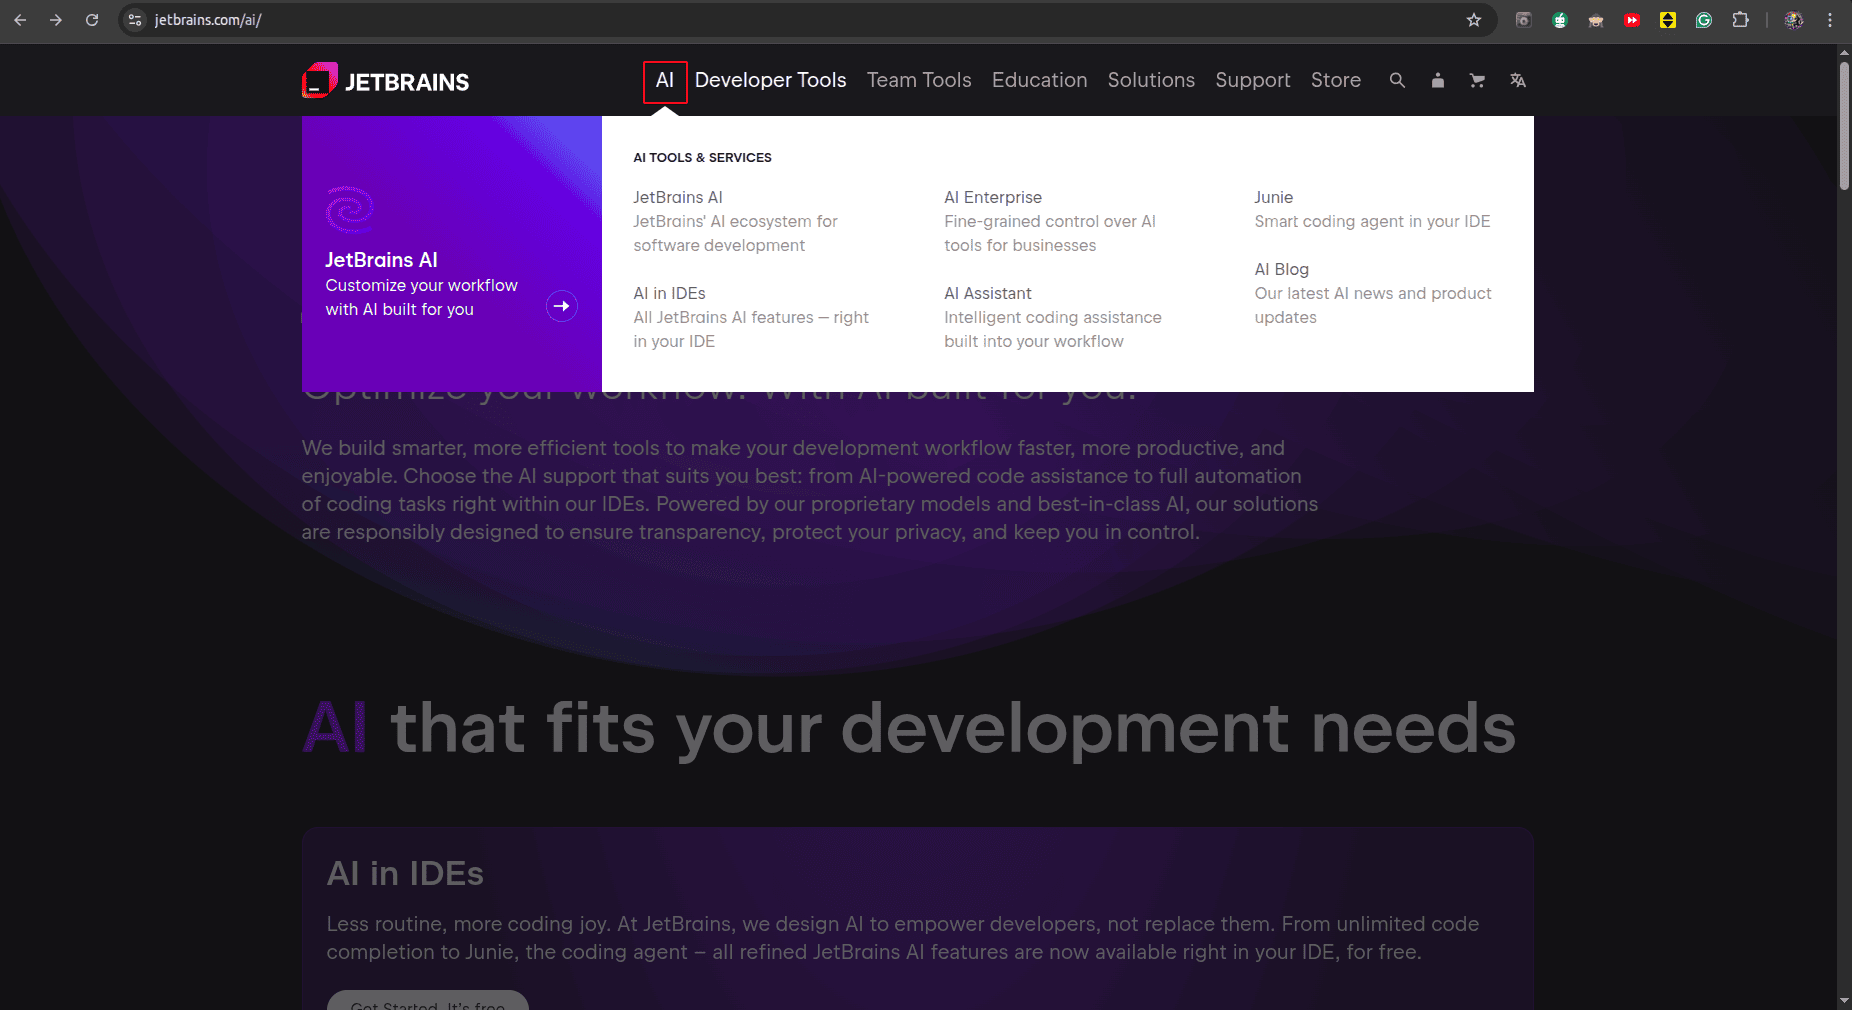This screenshot has height=1010, width=1852.
Task: Click the JetBrains logo
Action: pyautogui.click(x=386, y=81)
